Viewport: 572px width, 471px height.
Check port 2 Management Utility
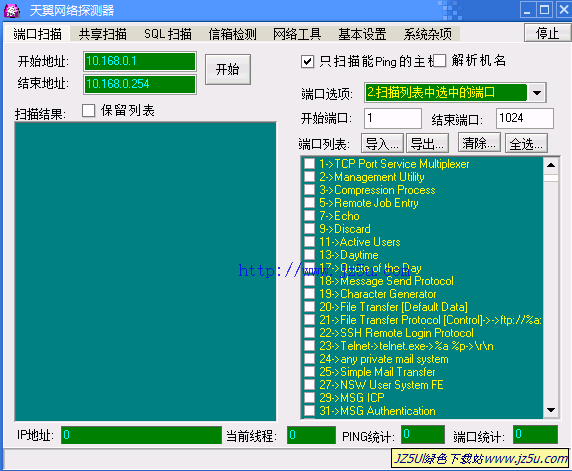point(309,177)
